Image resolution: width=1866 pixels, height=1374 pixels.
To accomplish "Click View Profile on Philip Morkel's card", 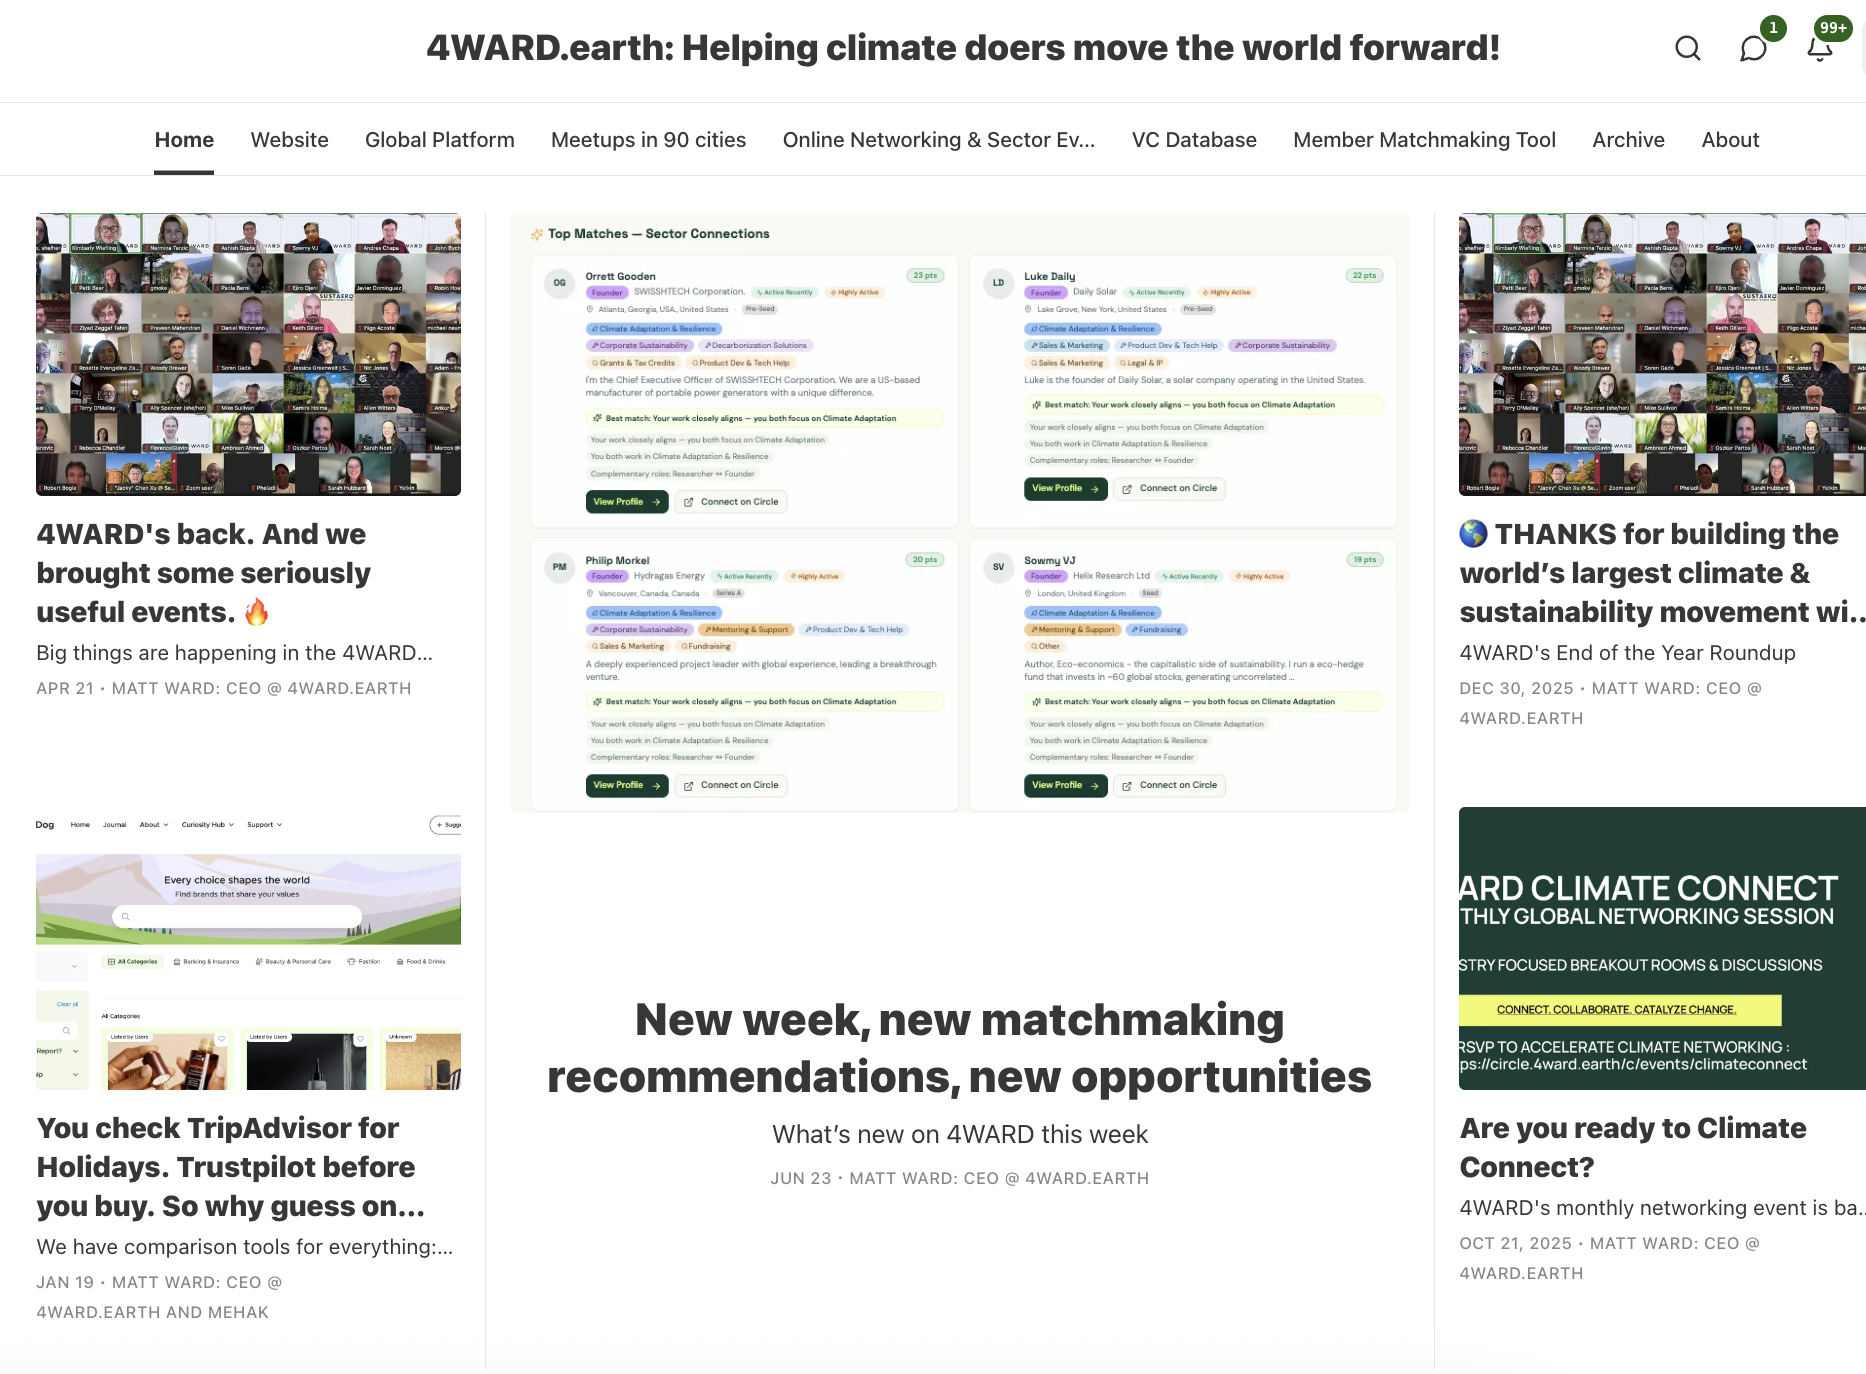I will pos(626,785).
